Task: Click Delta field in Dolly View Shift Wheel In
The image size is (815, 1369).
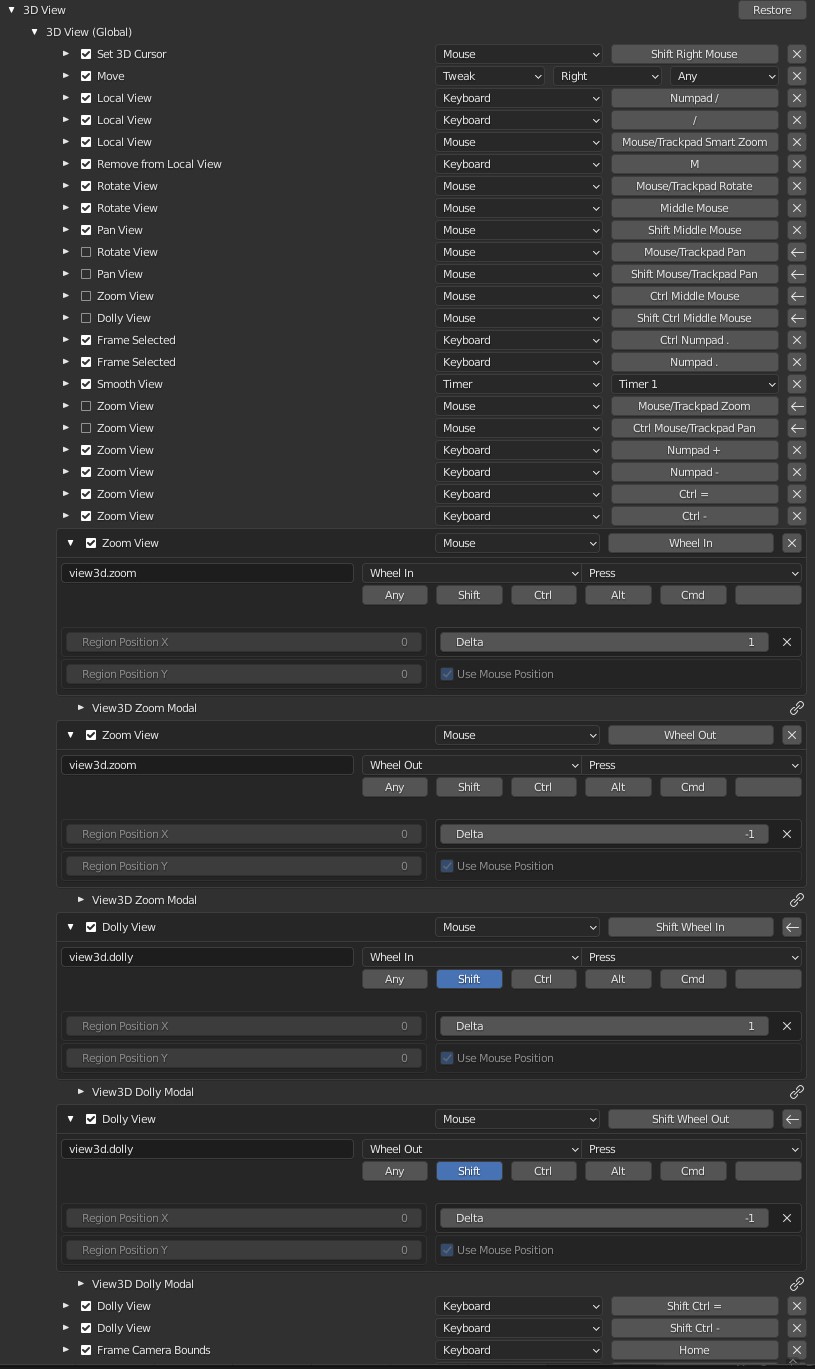Action: coord(605,1026)
